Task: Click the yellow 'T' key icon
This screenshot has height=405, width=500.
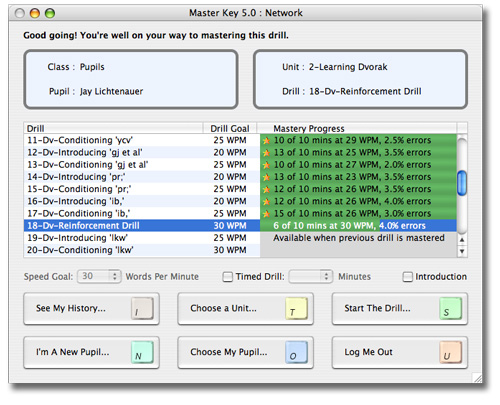Action: point(296,309)
